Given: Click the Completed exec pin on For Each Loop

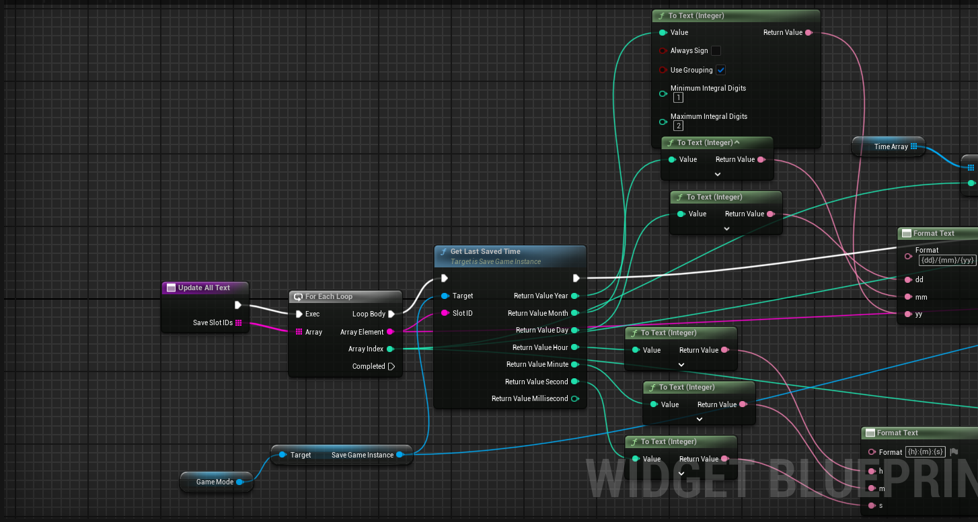Looking at the screenshot, I should pos(391,366).
